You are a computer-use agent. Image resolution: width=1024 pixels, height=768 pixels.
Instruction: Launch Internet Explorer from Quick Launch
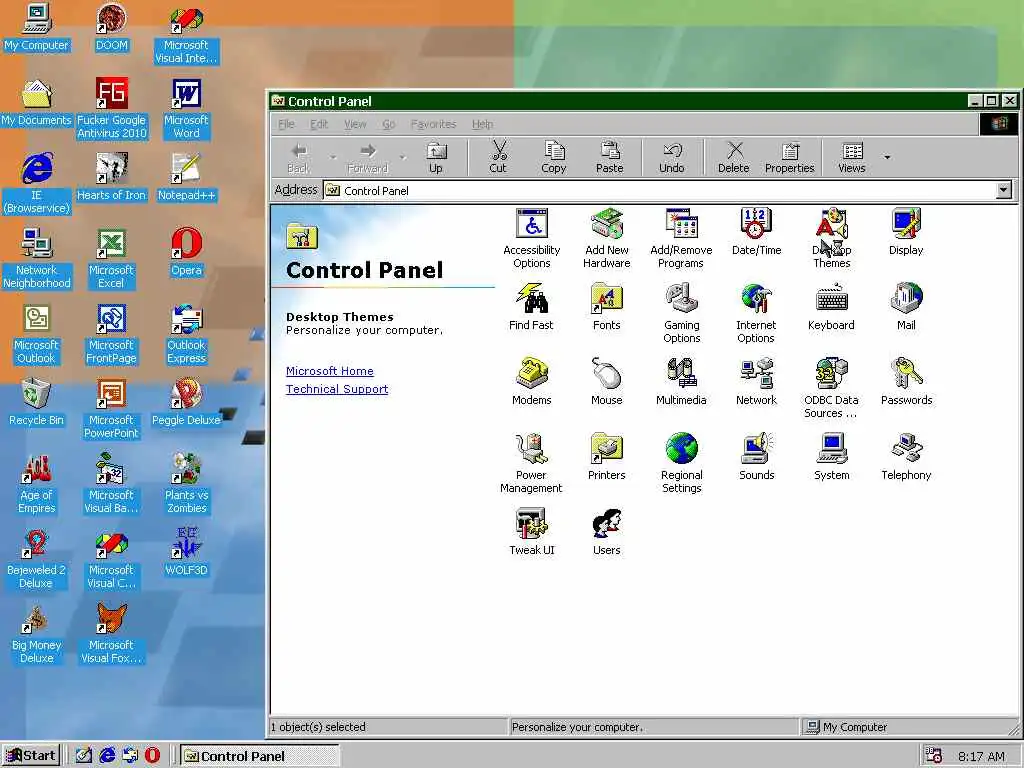pyautogui.click(x=107, y=756)
